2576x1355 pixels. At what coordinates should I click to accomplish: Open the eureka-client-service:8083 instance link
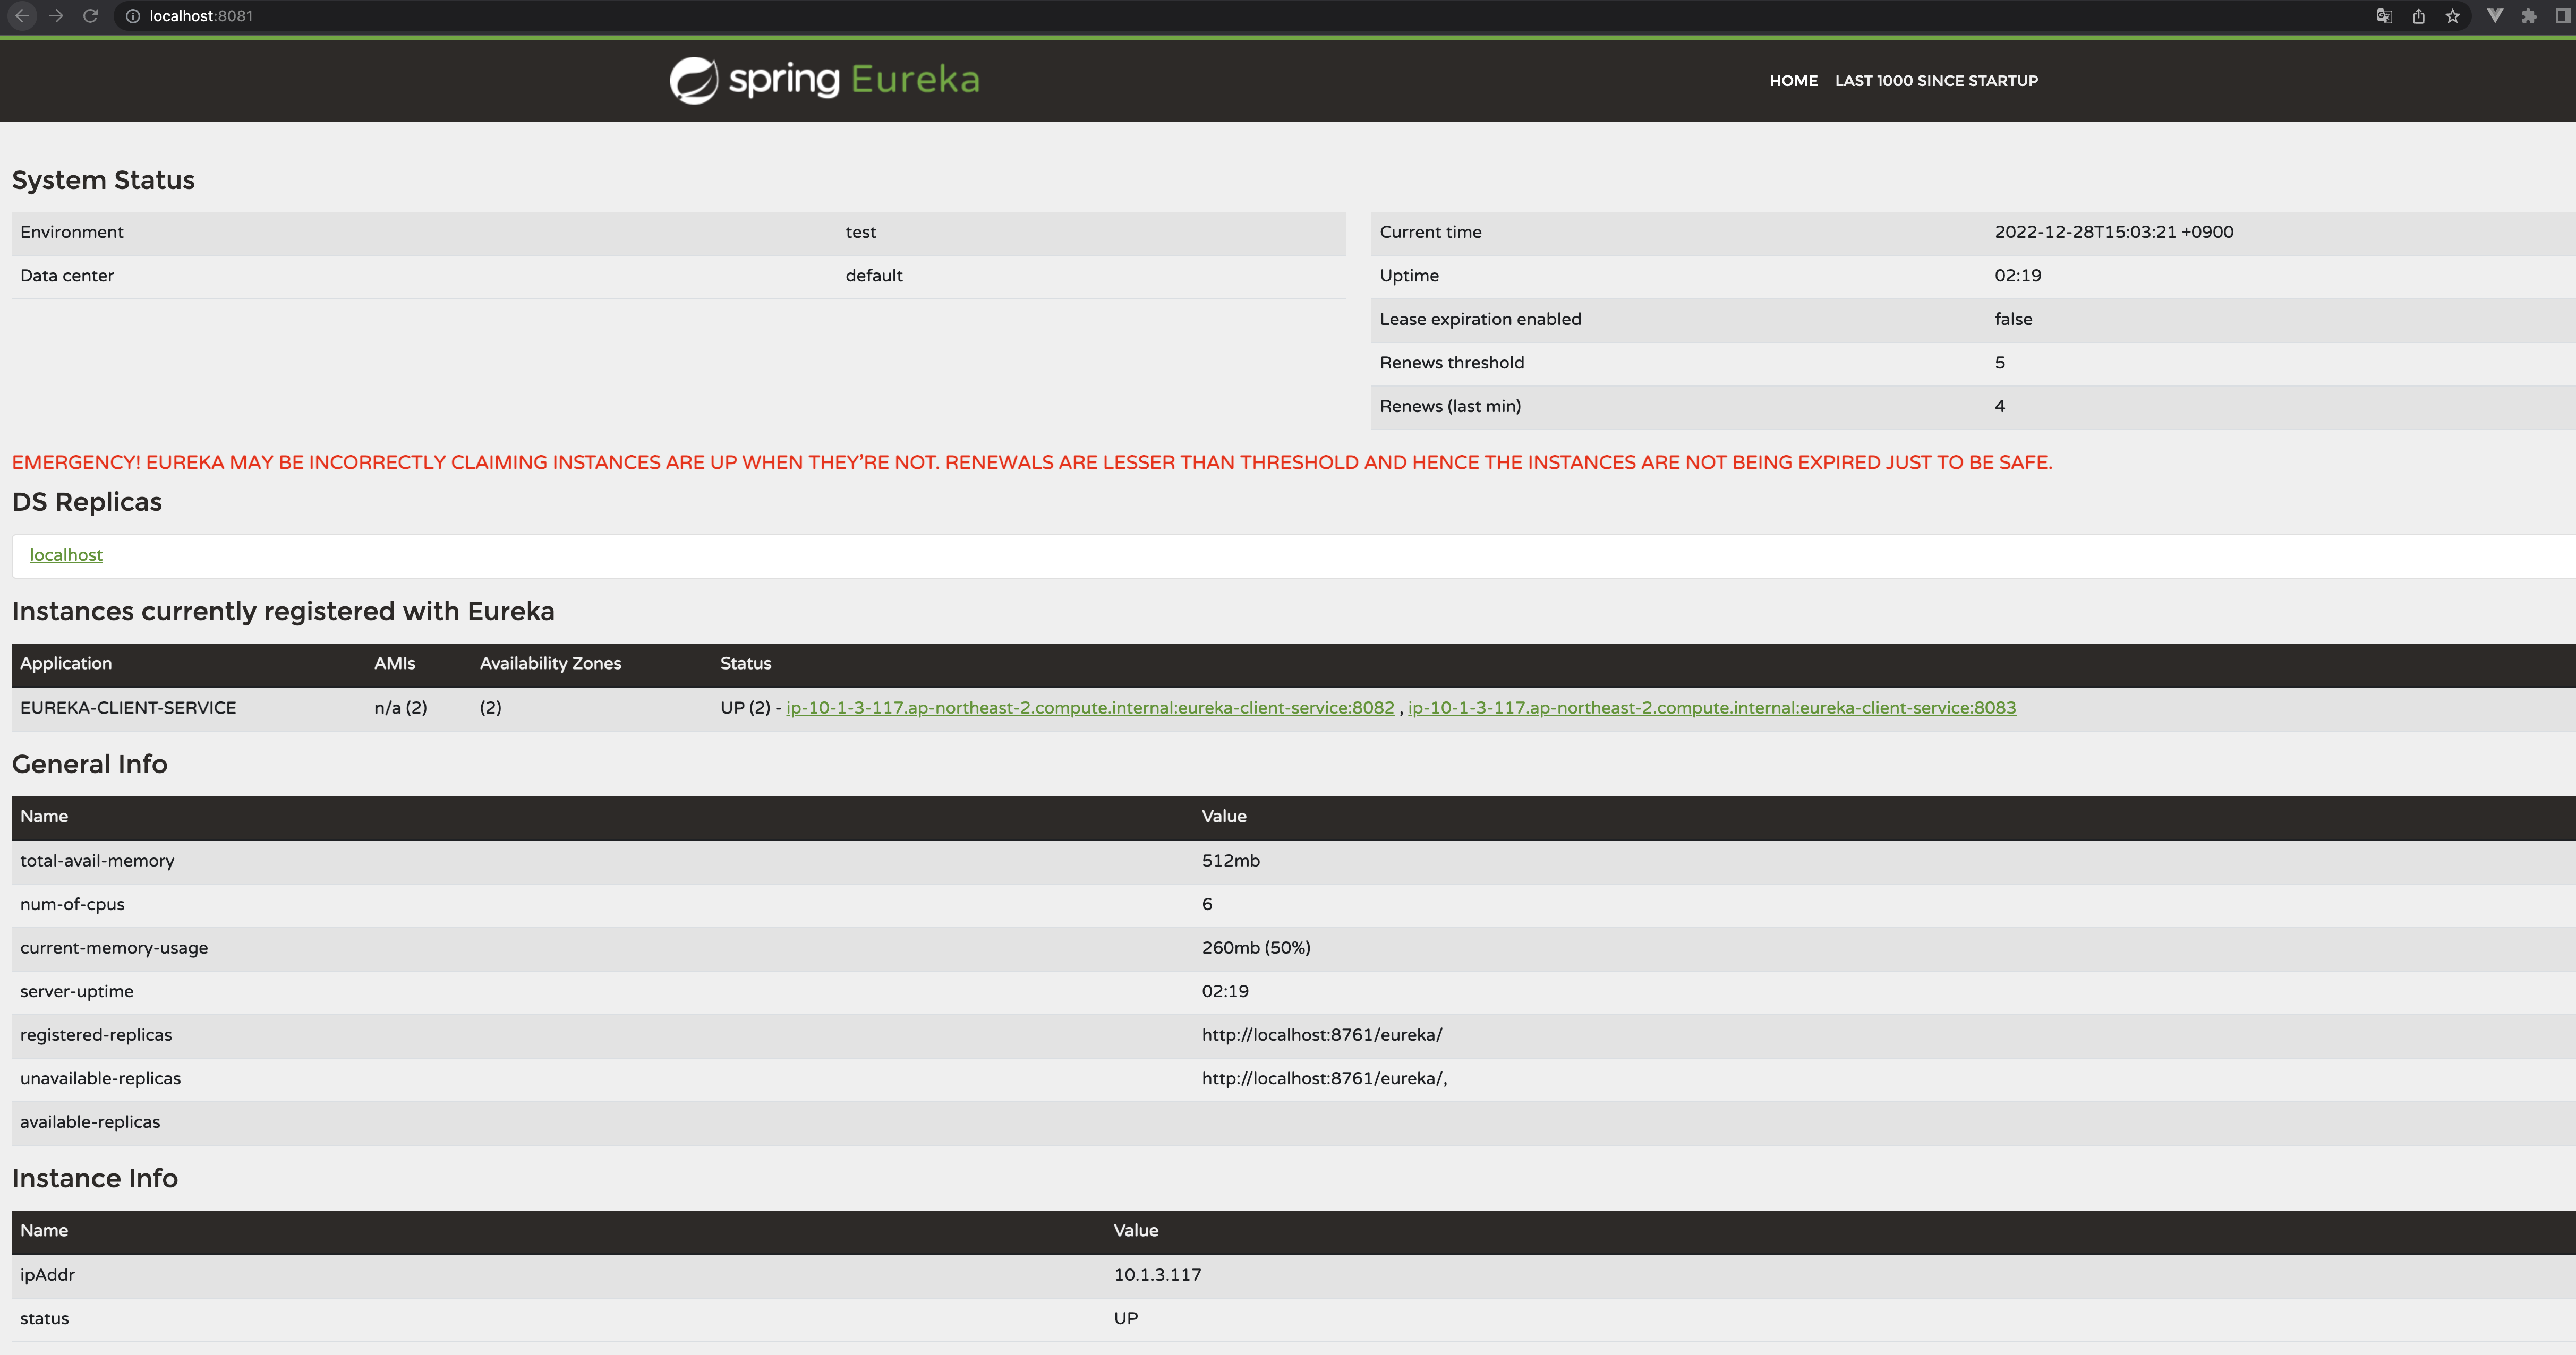click(1711, 708)
